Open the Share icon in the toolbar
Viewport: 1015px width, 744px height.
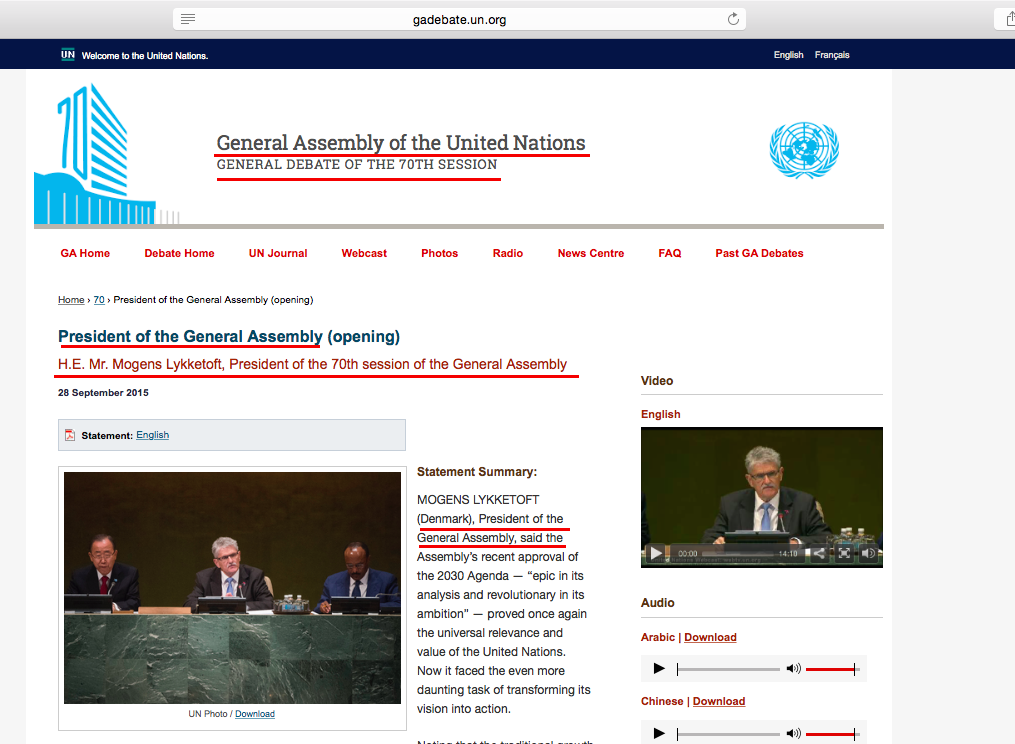[x=1010, y=19]
